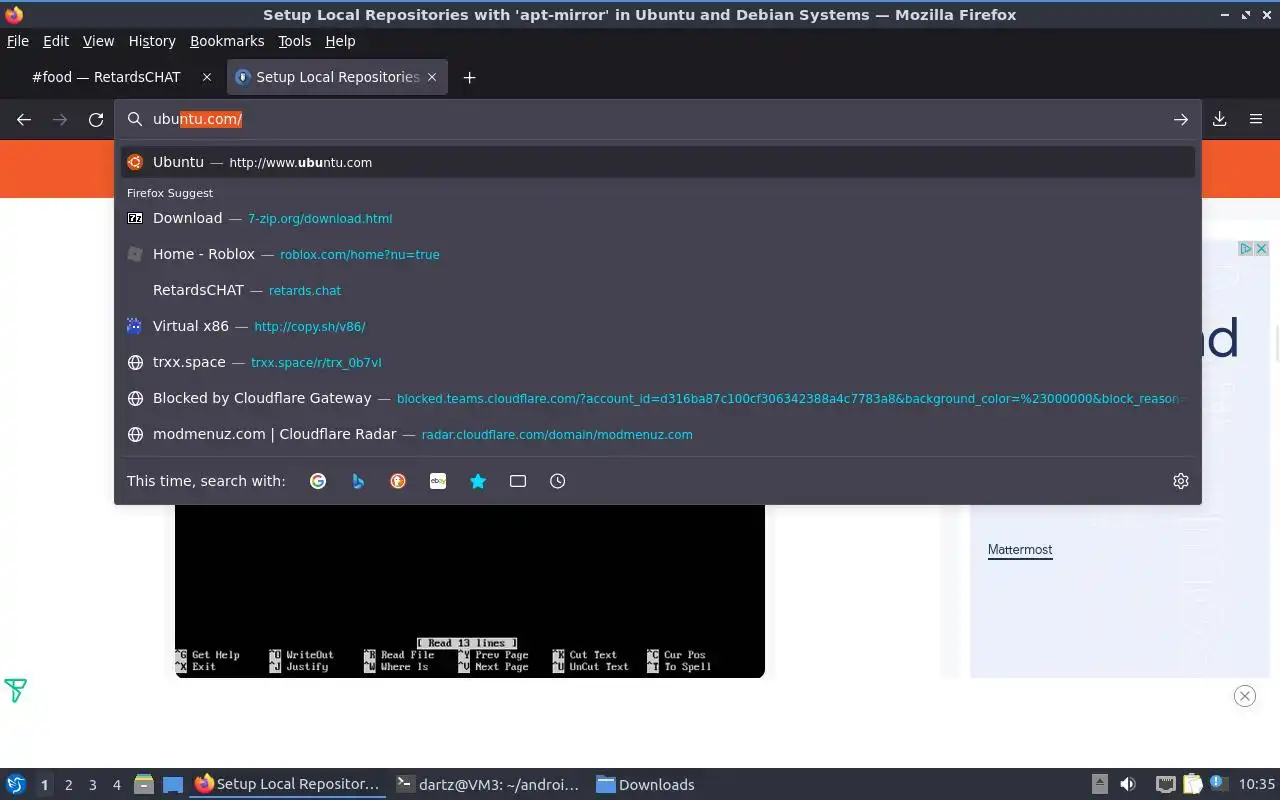
Task: Search this time in open Tabs
Action: [518, 481]
